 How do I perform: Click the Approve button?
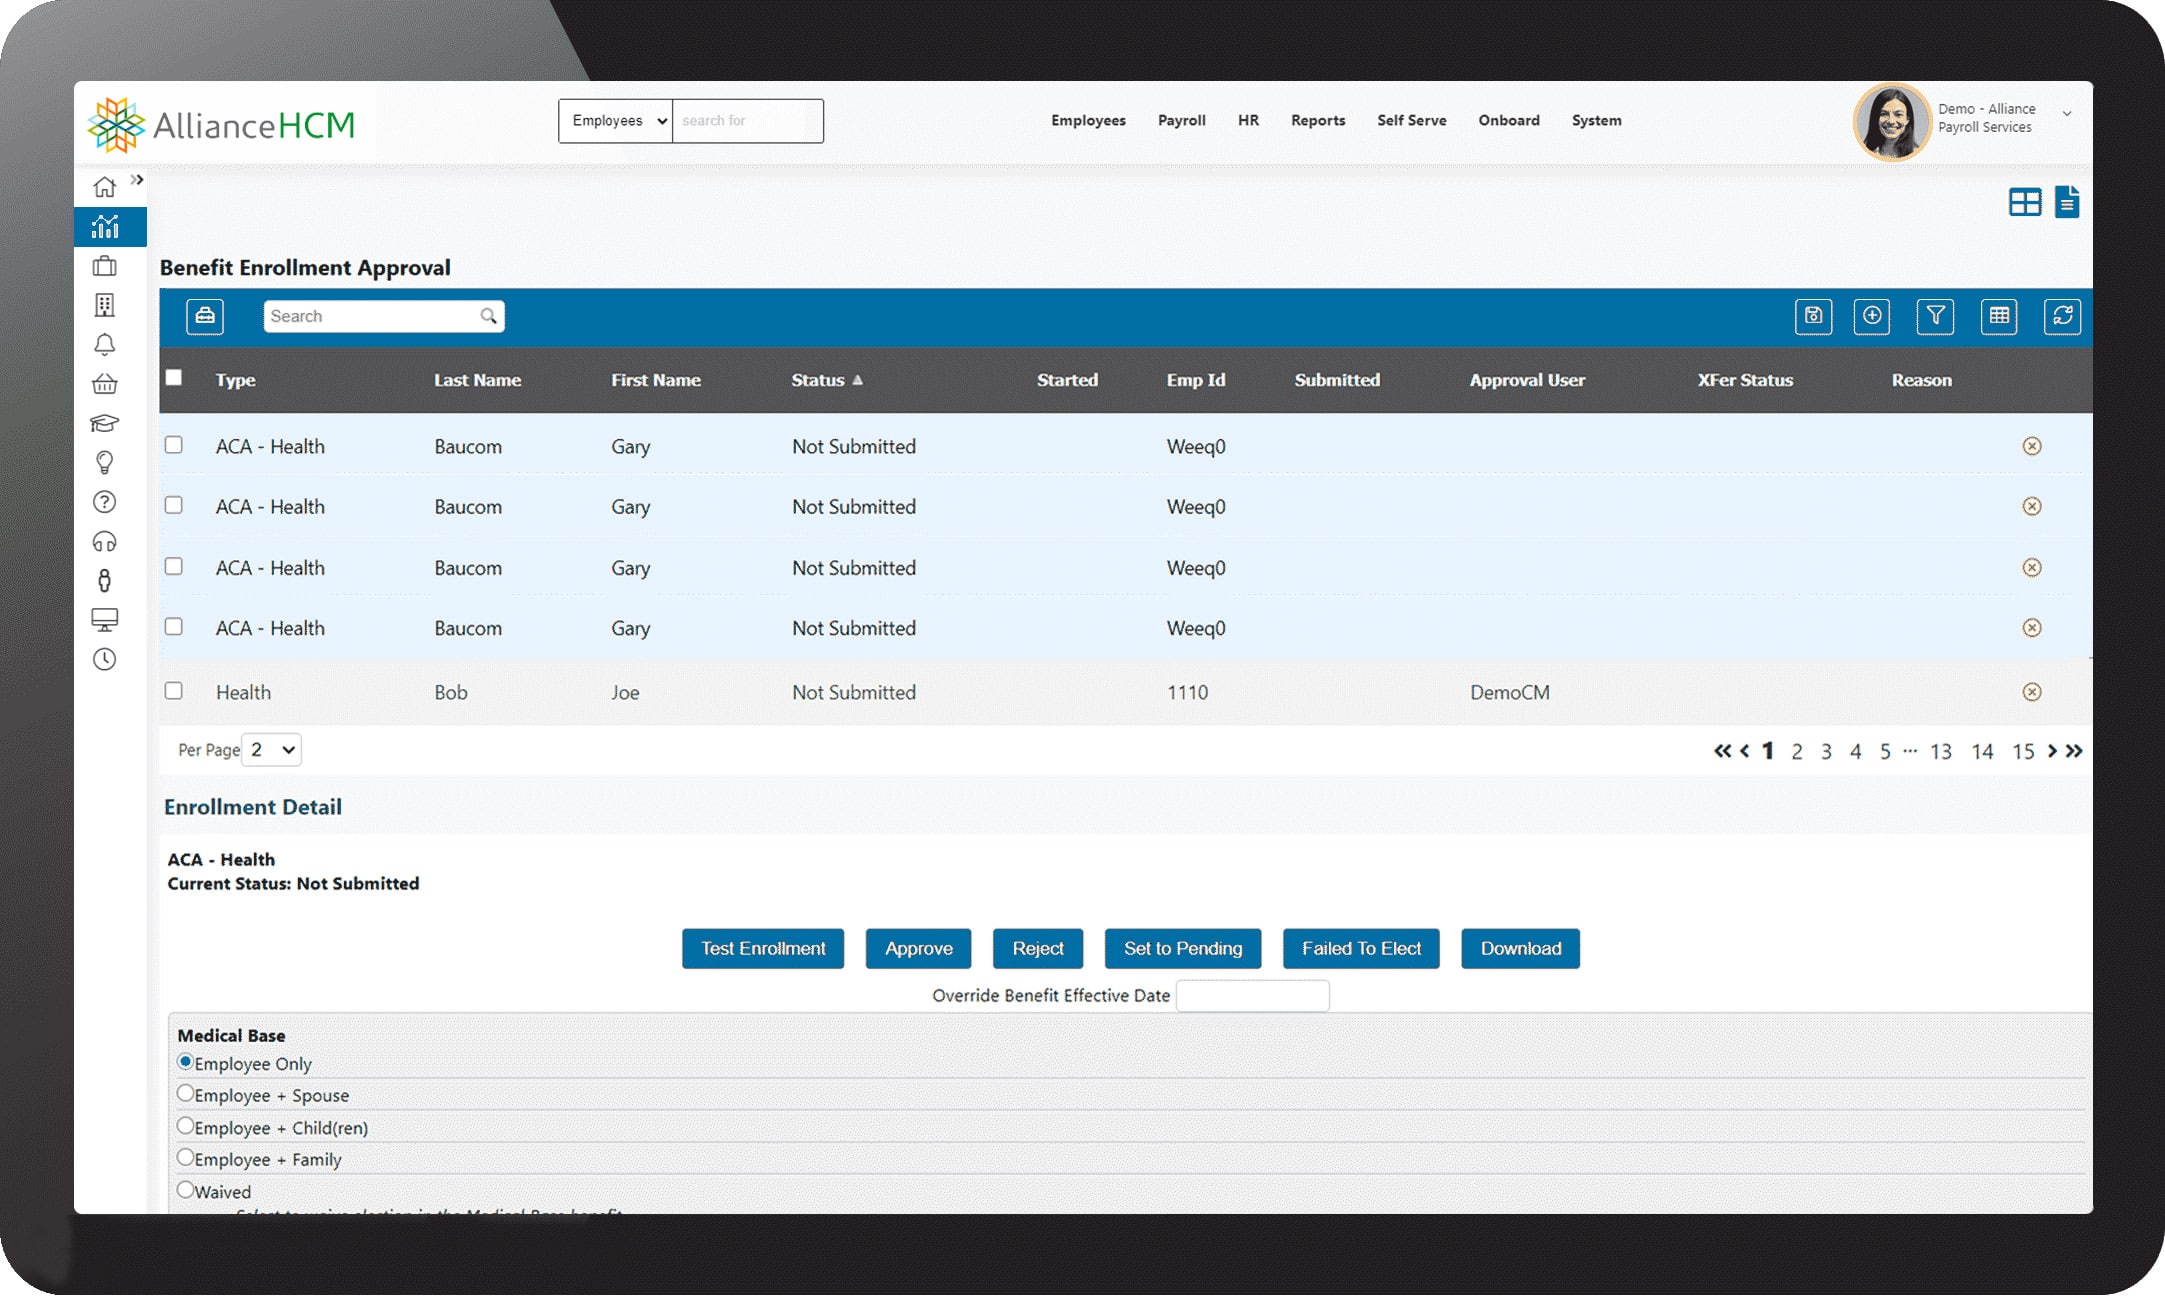[918, 948]
